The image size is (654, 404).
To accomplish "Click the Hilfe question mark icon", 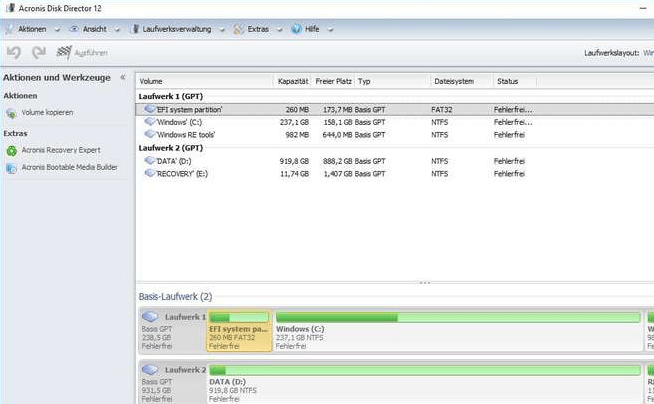I will pyautogui.click(x=296, y=29).
